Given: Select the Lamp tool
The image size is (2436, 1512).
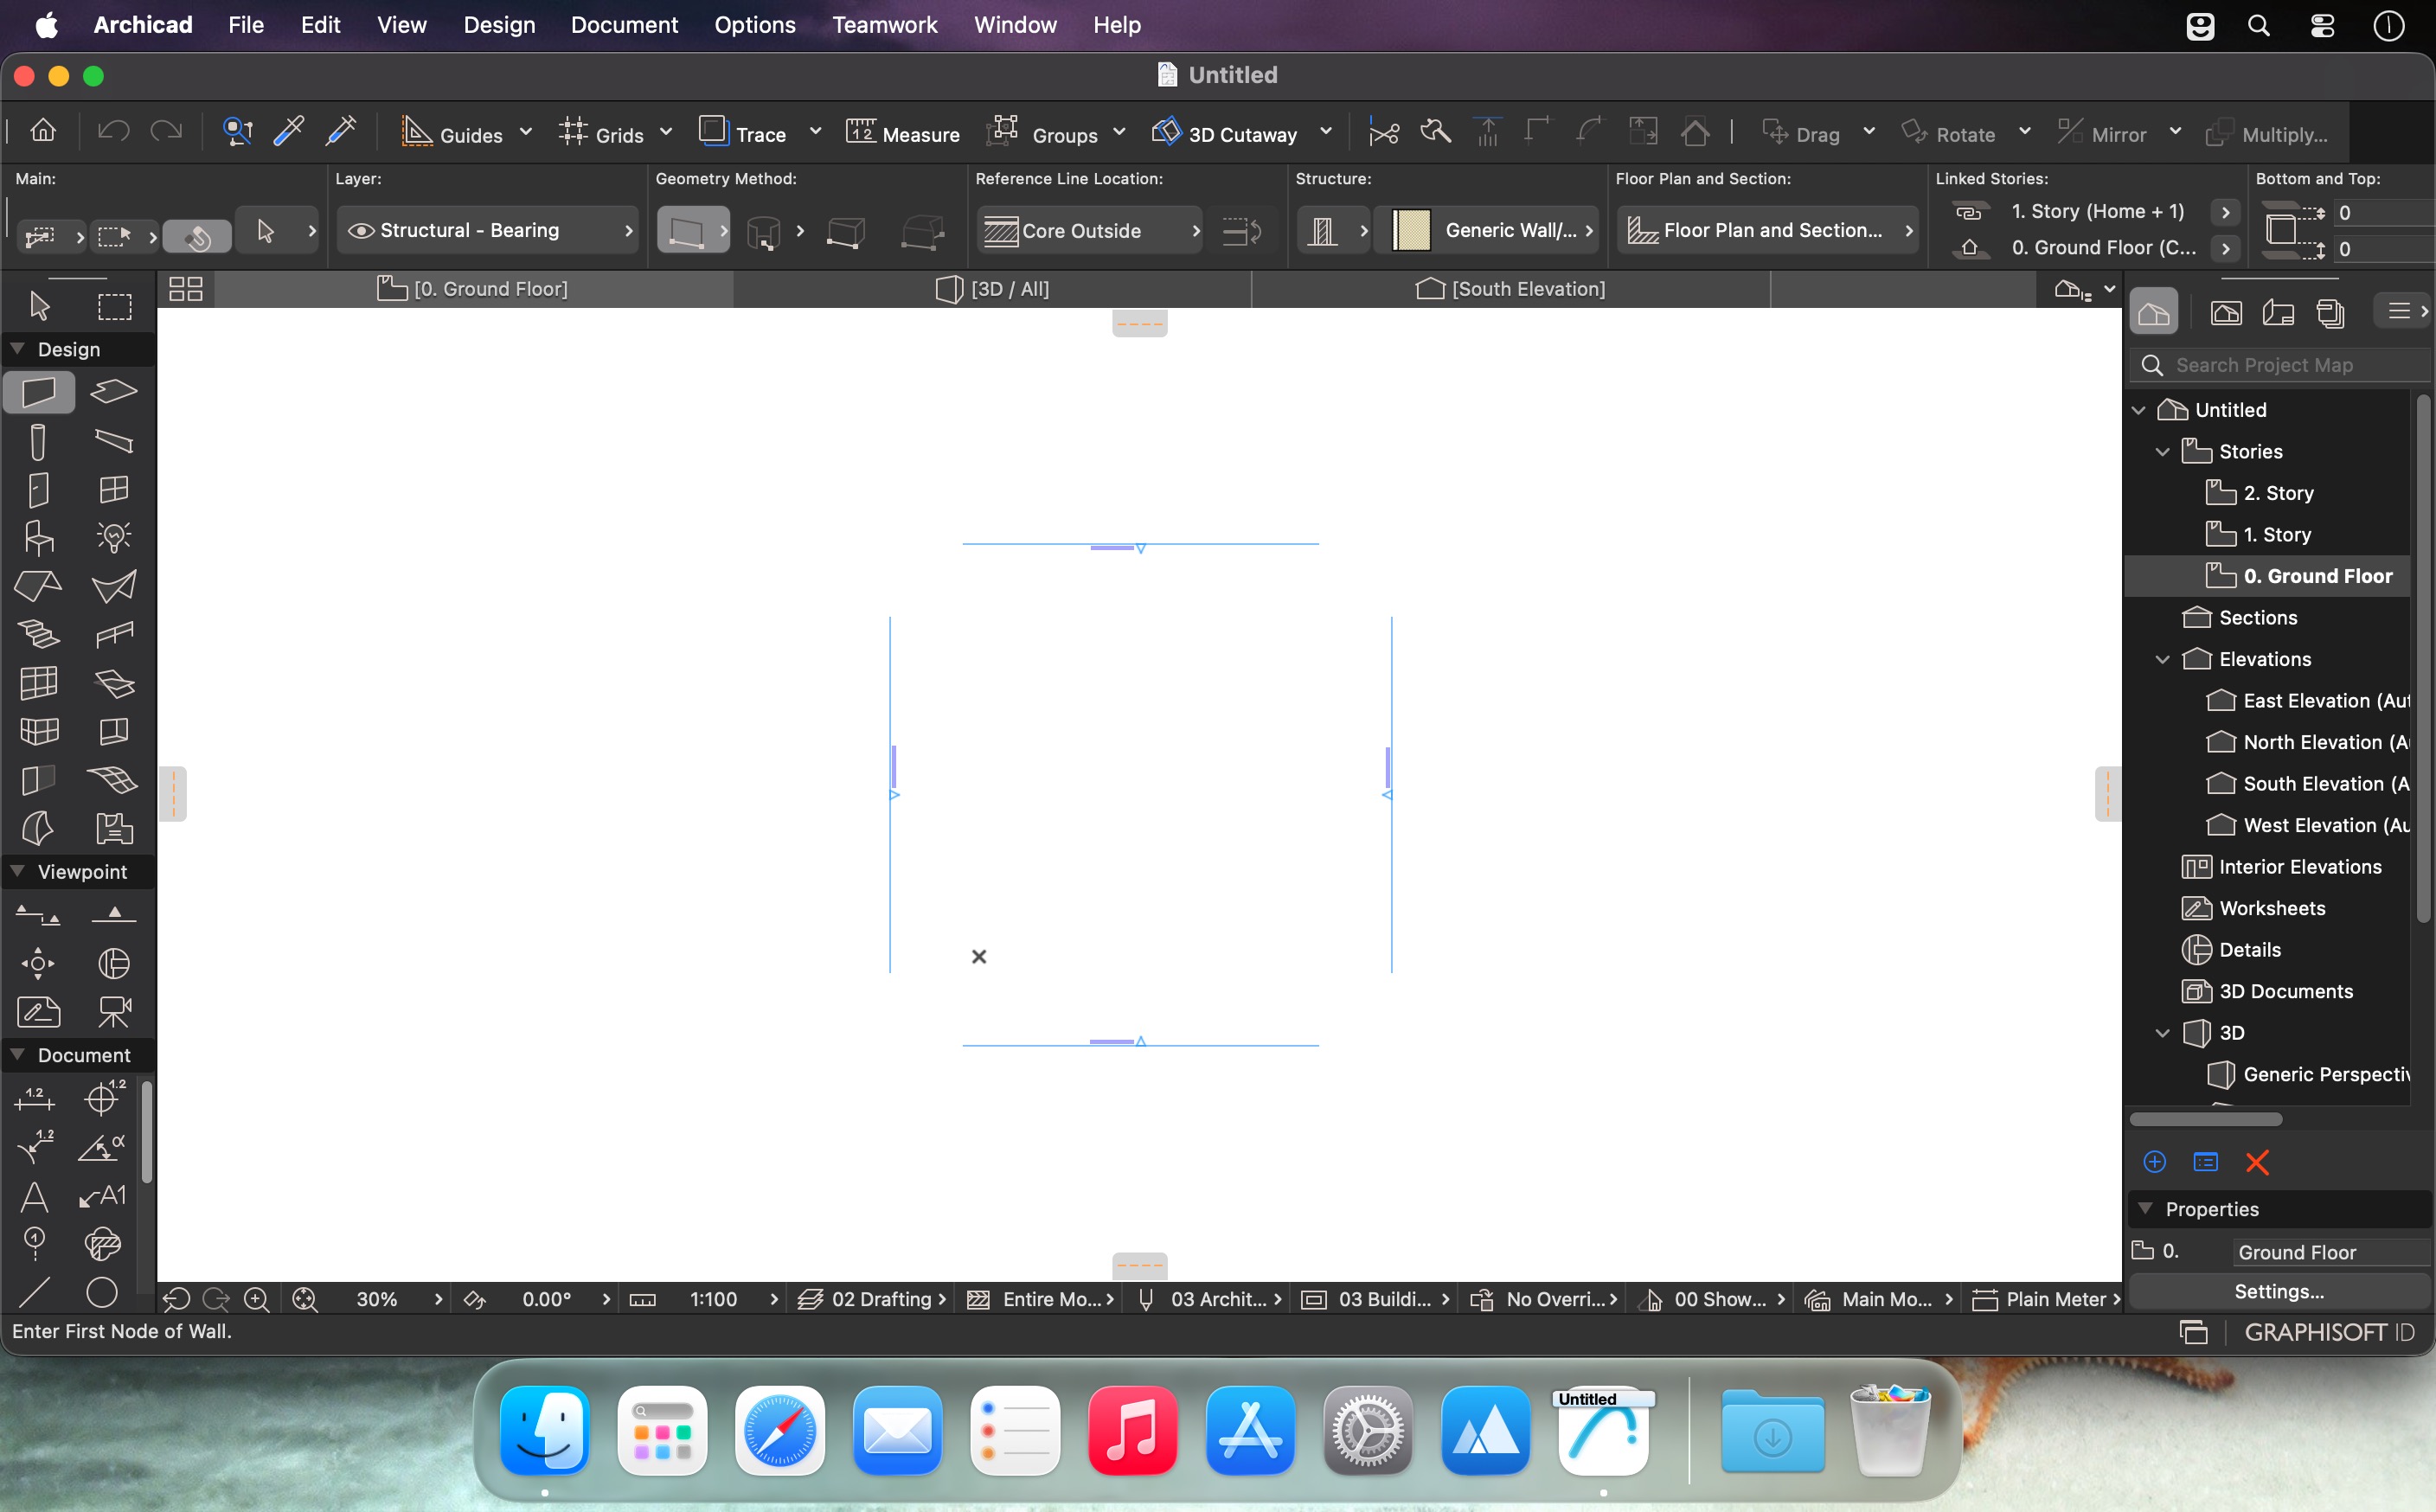Looking at the screenshot, I should 113,538.
